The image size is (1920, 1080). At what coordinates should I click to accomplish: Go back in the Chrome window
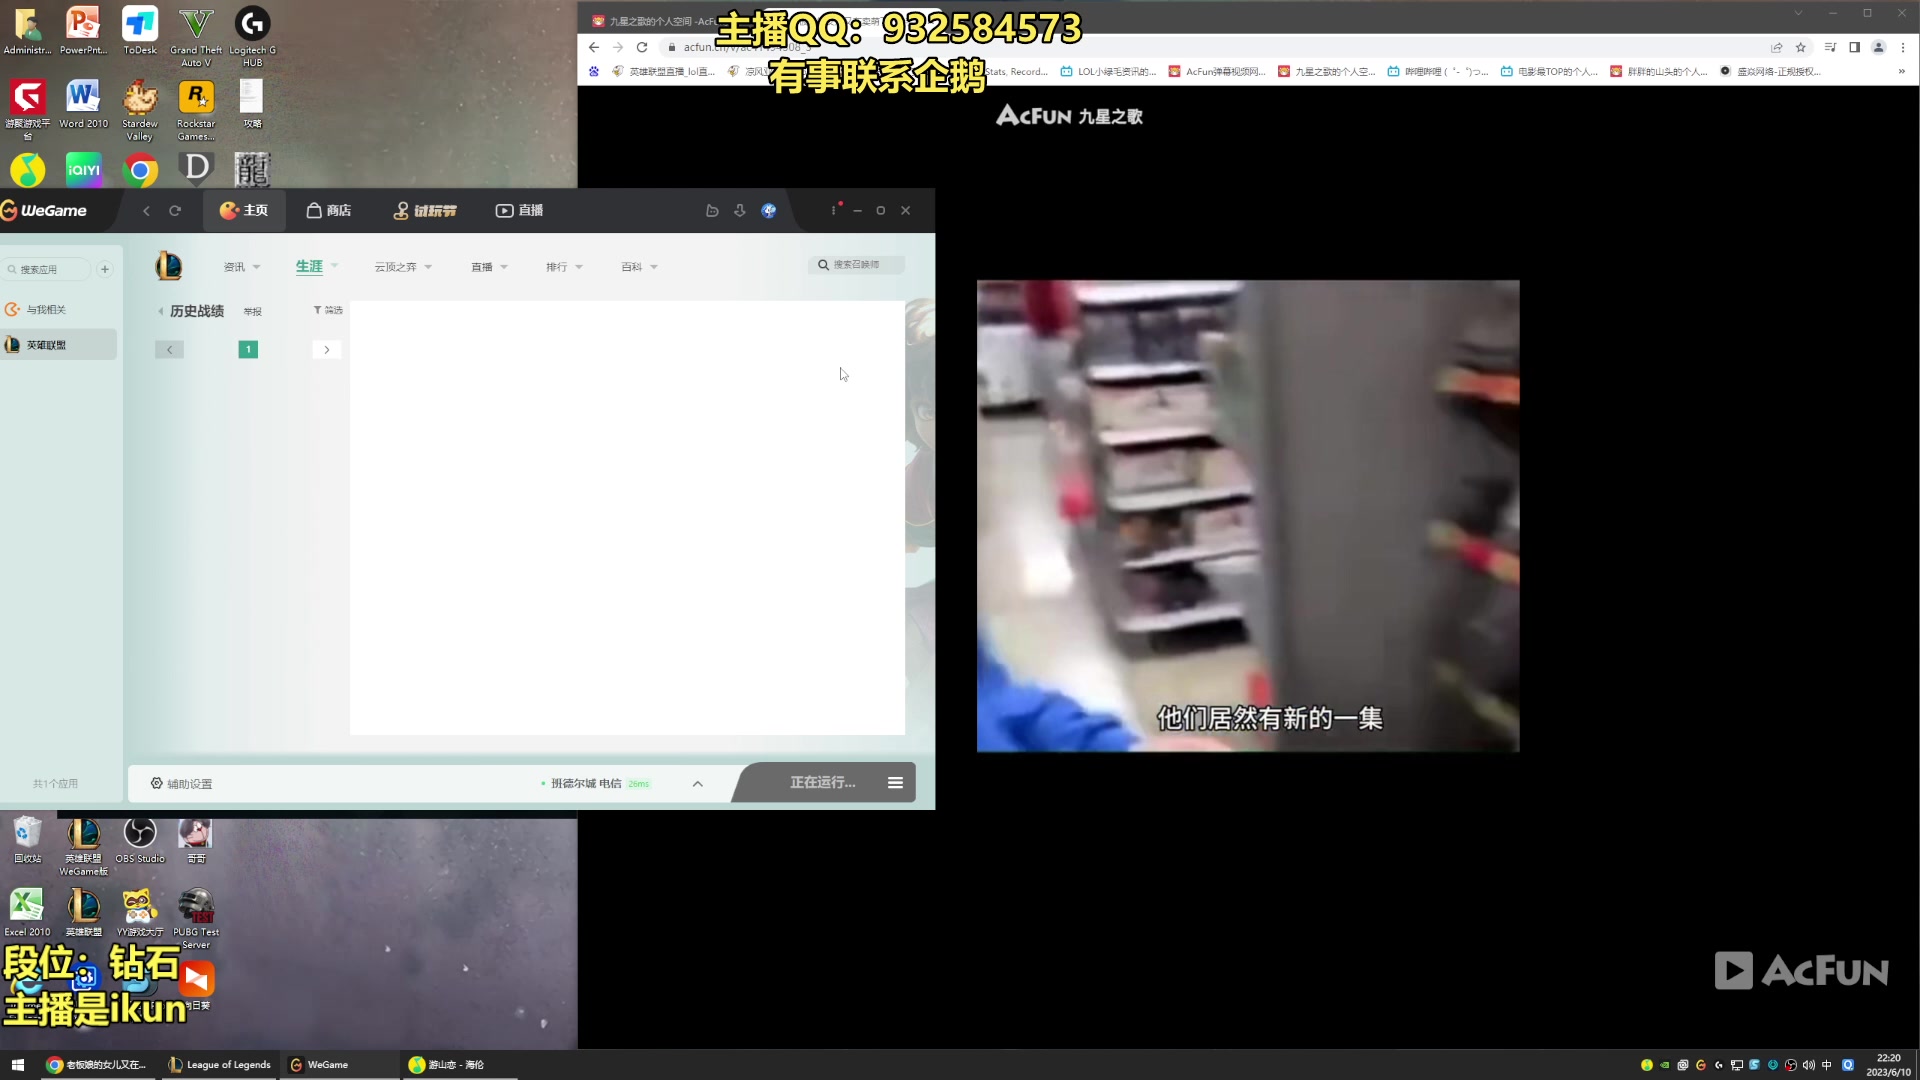[594, 47]
